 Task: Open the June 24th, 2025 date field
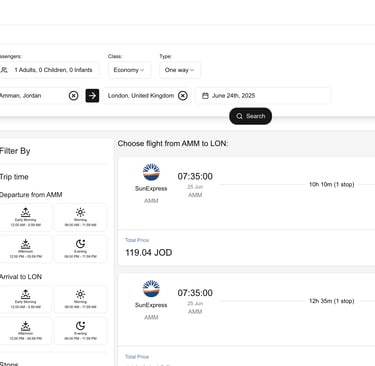tap(263, 96)
